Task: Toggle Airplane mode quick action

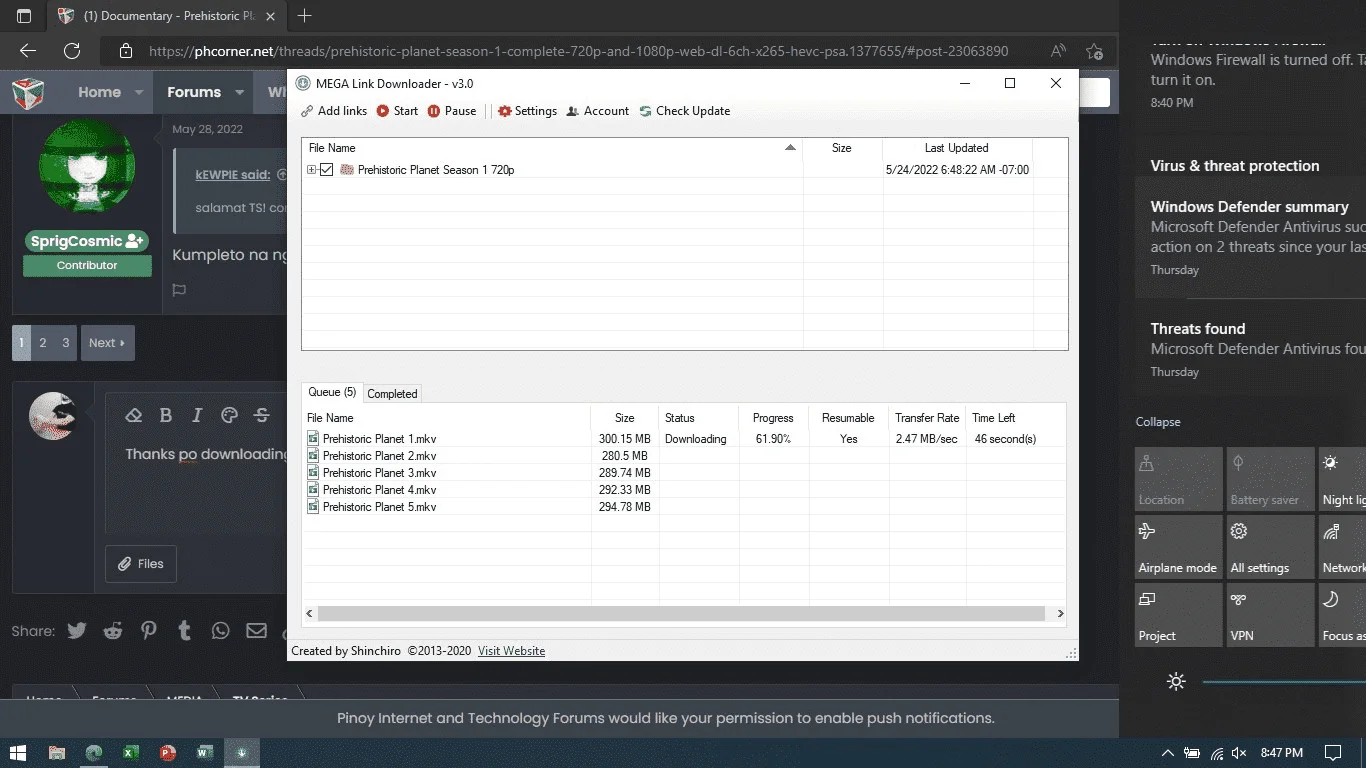Action: 1178,547
